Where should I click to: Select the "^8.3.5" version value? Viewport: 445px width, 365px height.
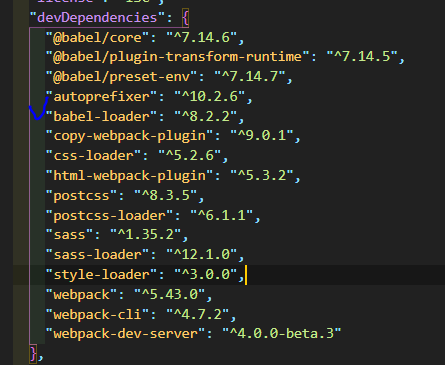point(166,196)
